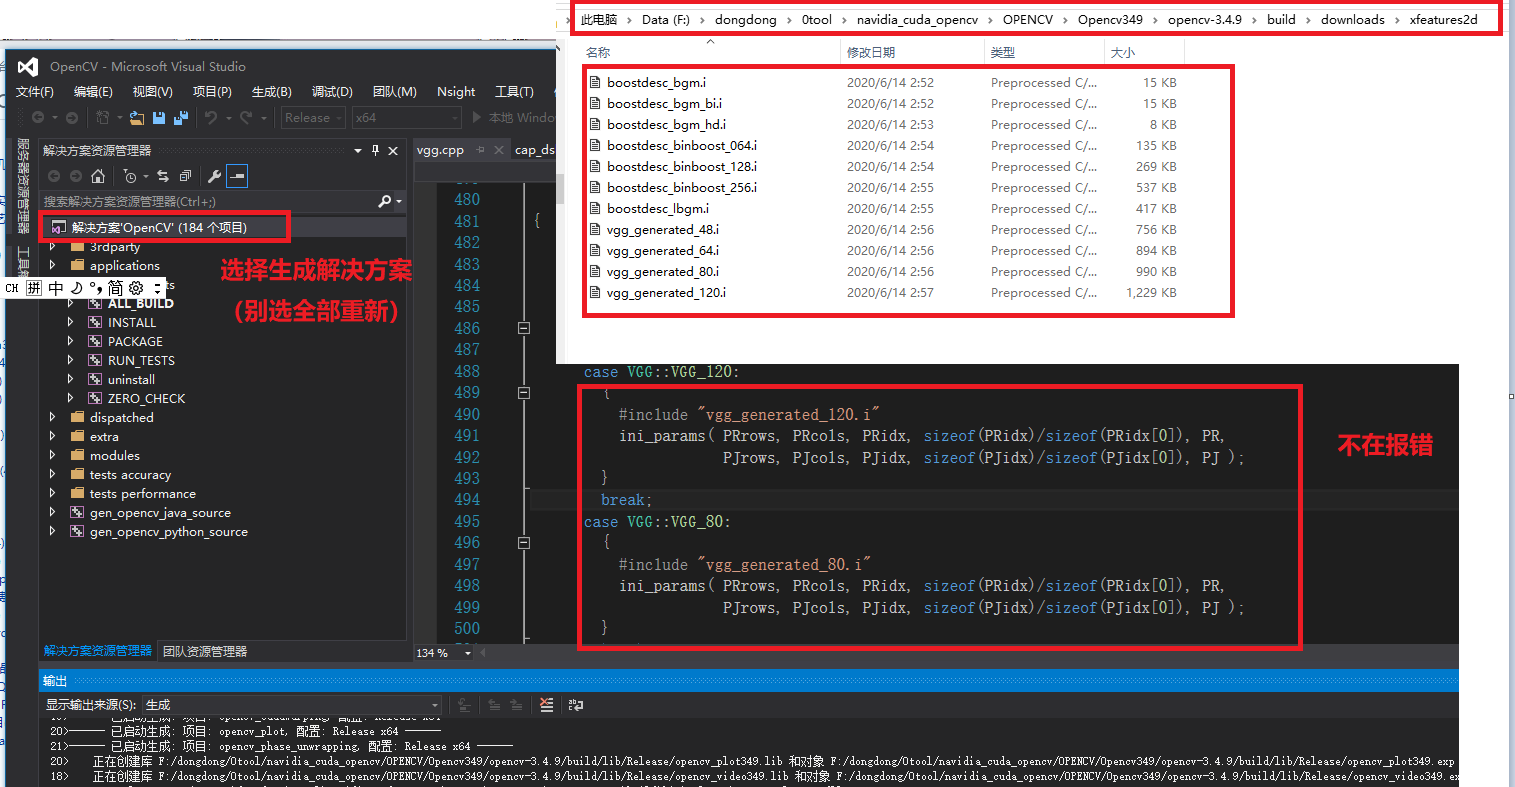Switch to the vgg.cpp tab
1515x787 pixels.
(440, 150)
